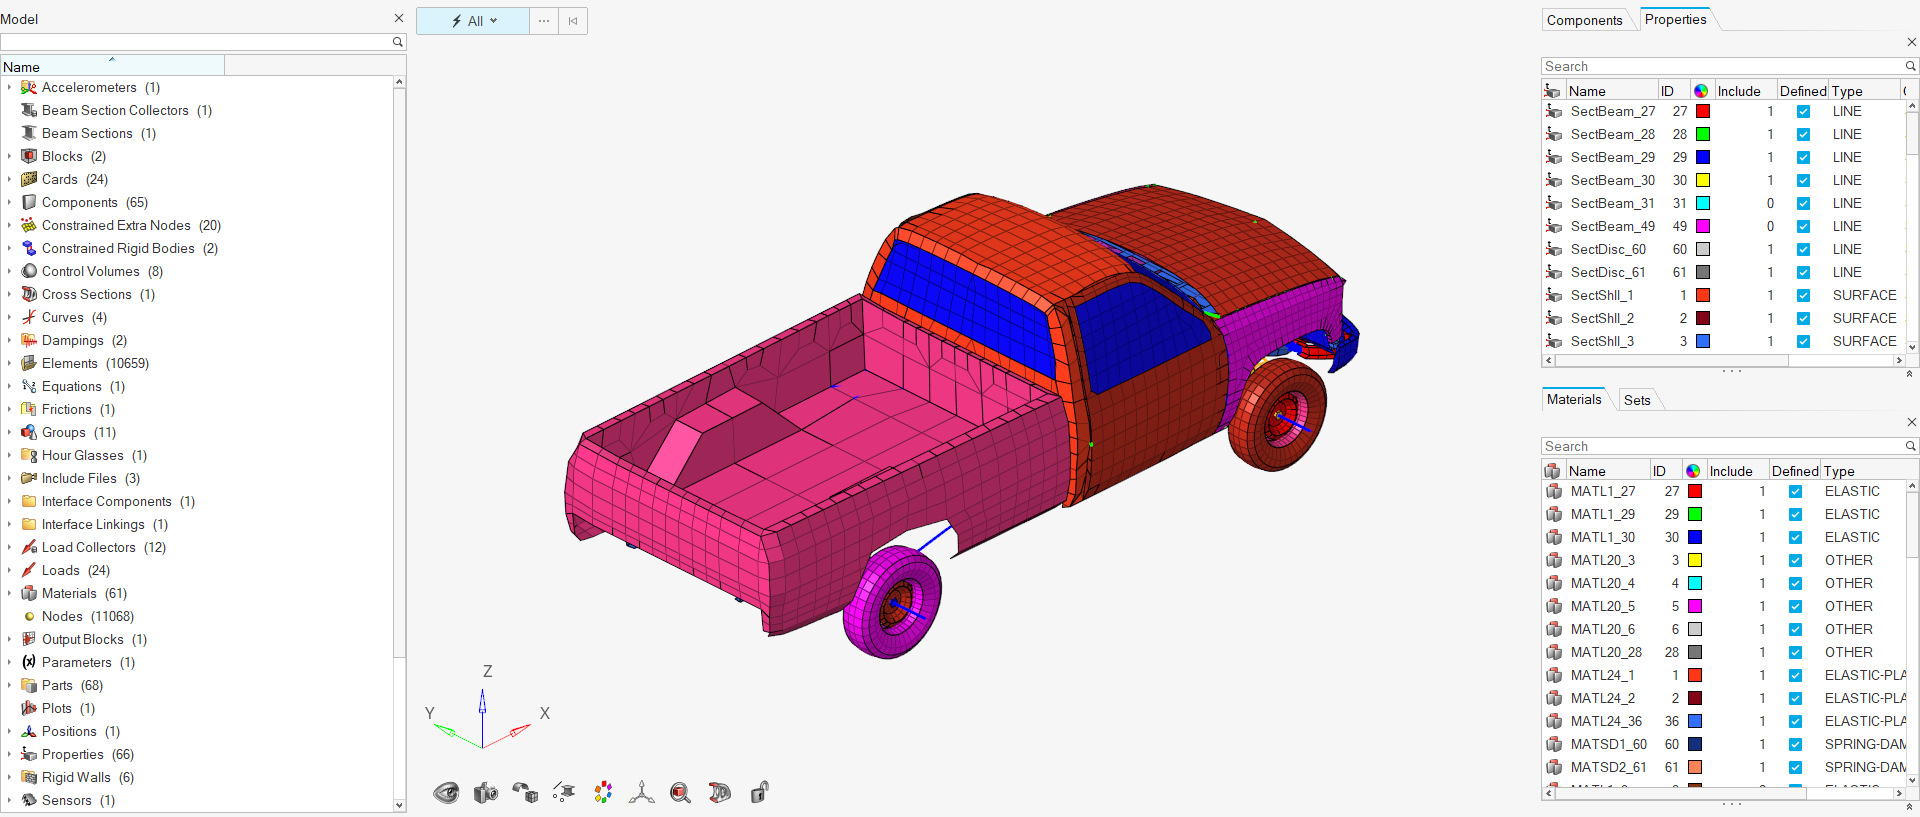The image size is (1920, 817).
Task: Click the red-ended section cut icon
Action: pyautogui.click(x=720, y=793)
